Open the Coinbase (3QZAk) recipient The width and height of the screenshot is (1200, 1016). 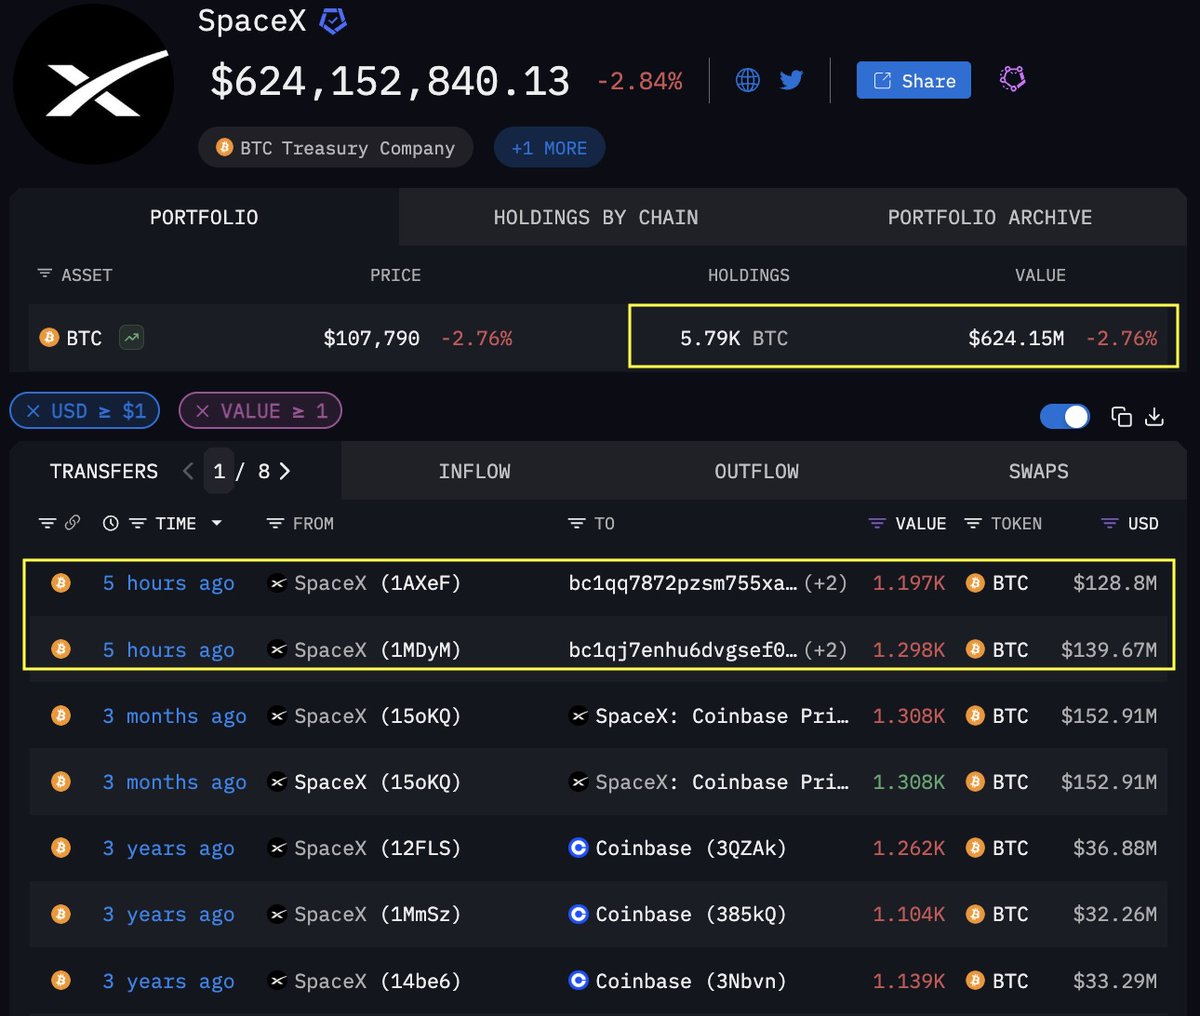tap(691, 848)
